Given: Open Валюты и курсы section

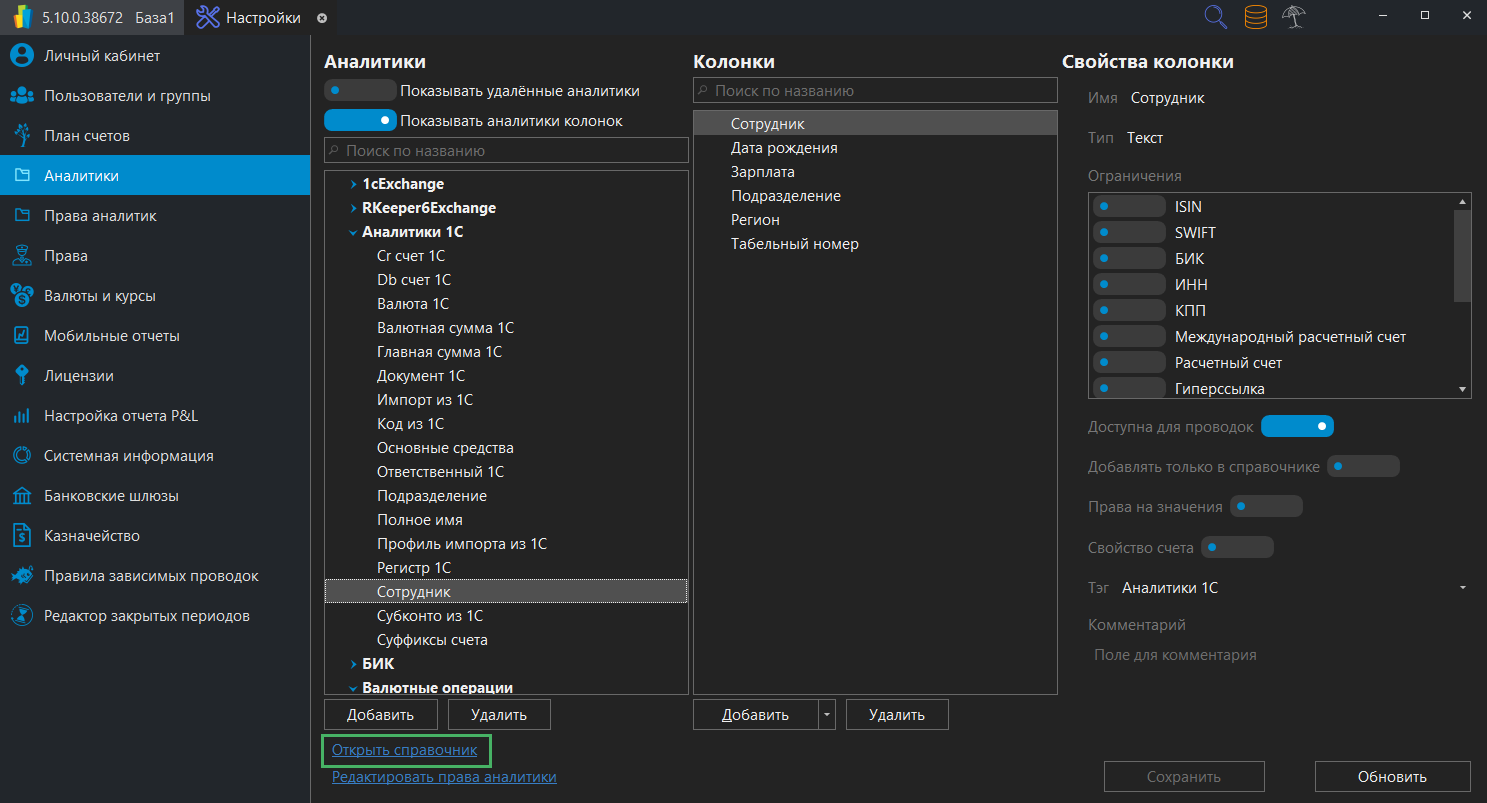Looking at the screenshot, I should (99, 296).
